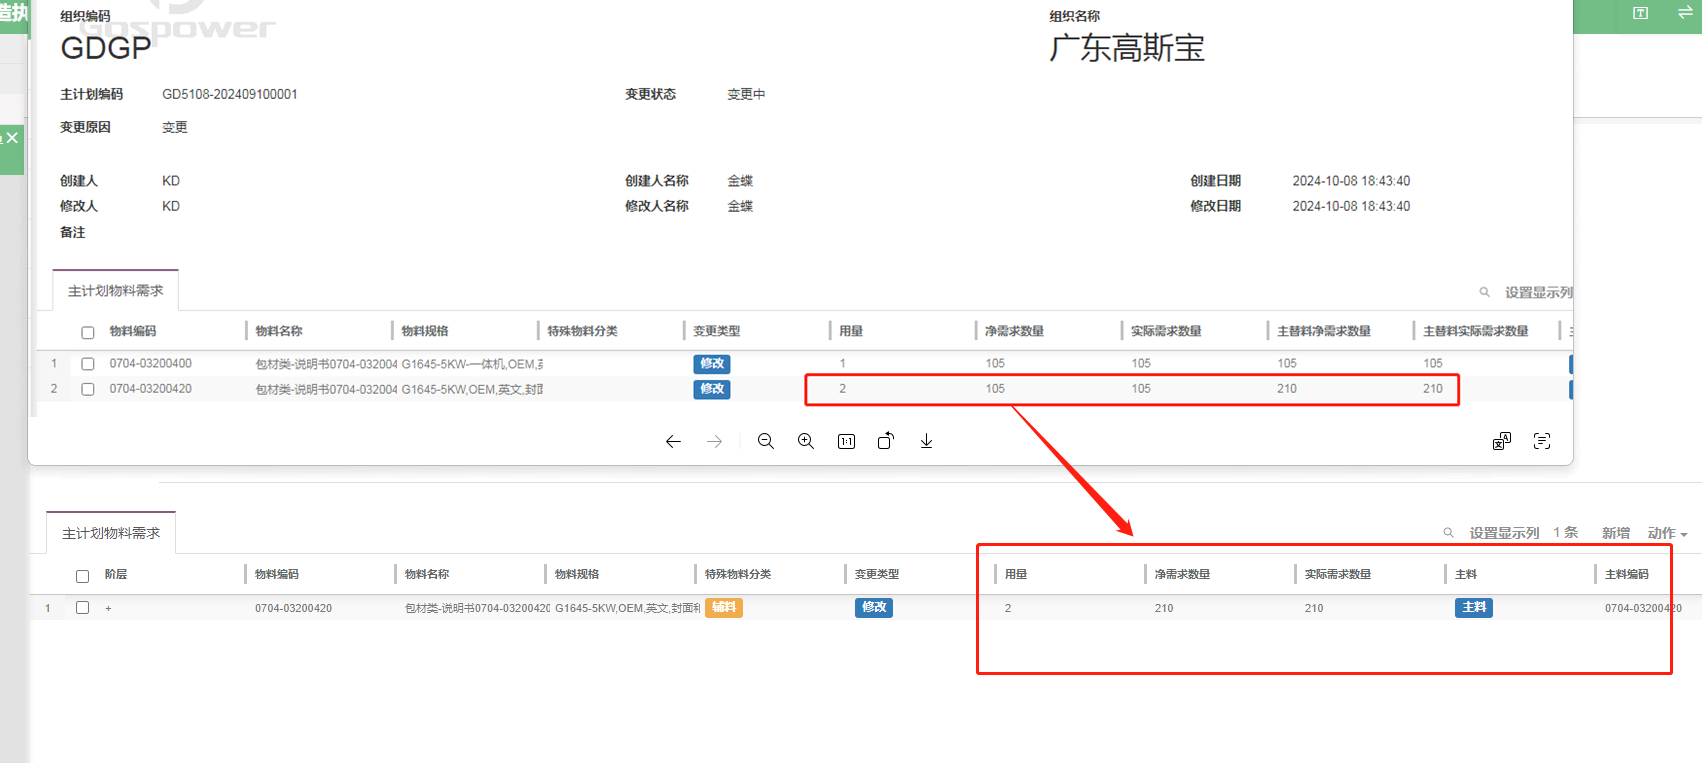Click 主替料净需求数量 column header
Viewport: 1702px width, 763px height.
pos(1324,331)
